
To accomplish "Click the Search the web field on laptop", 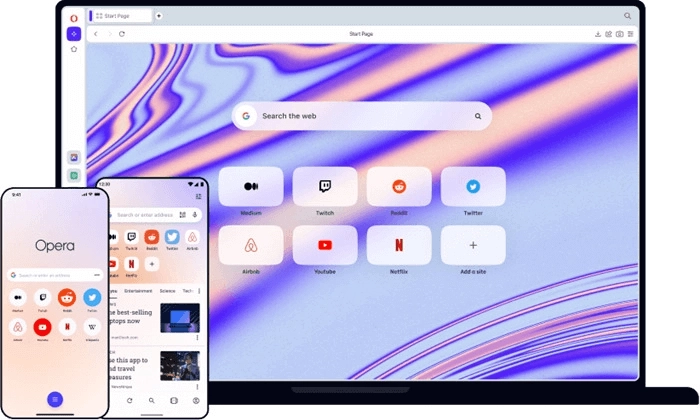I will click(362, 116).
